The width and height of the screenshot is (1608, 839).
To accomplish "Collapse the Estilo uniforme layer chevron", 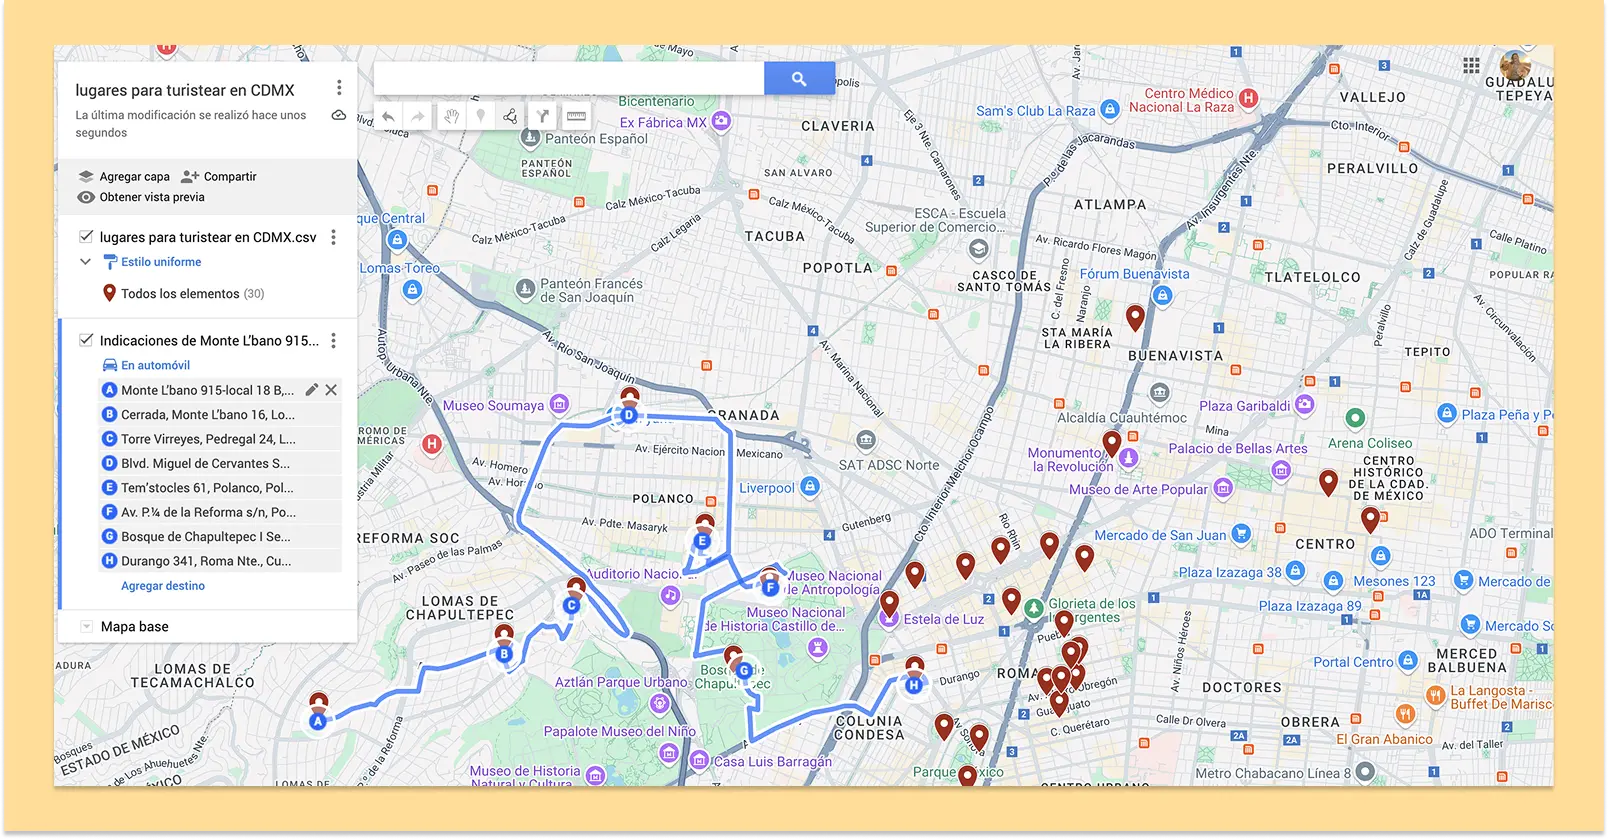I will coord(85,262).
